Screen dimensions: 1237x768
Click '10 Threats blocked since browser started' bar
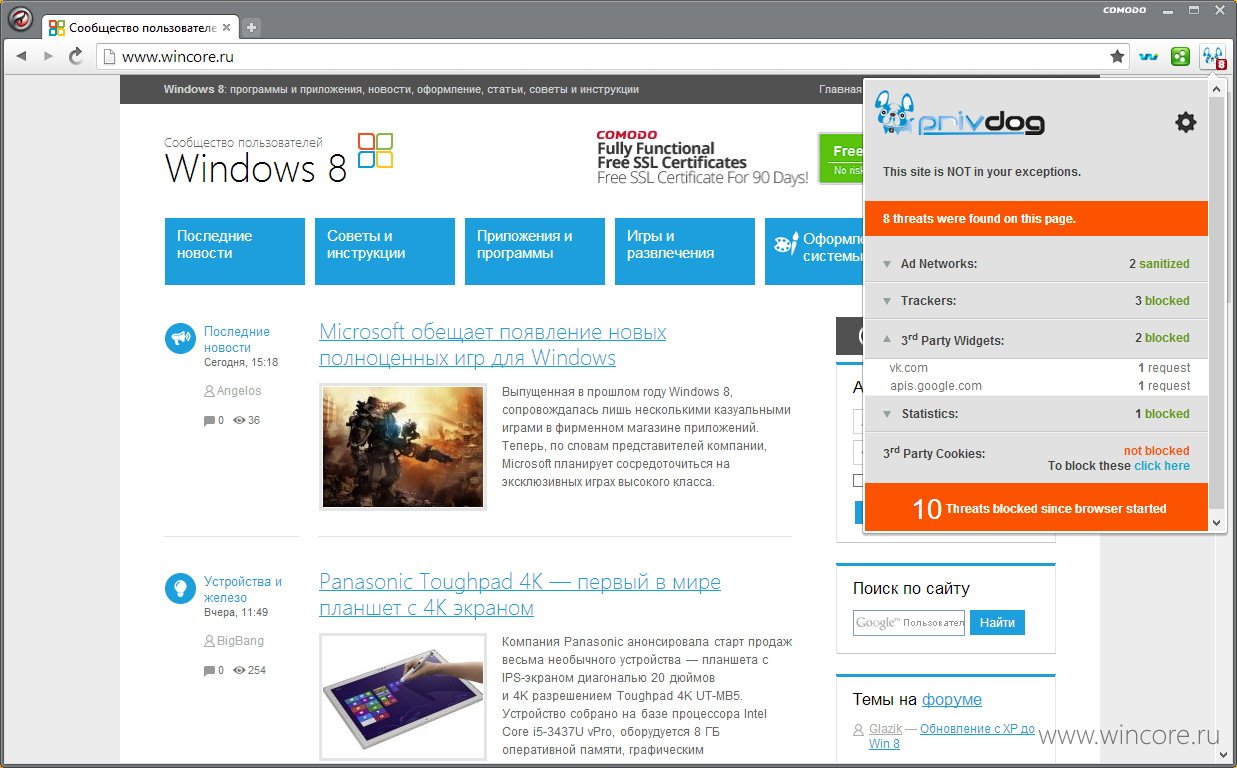tap(1035, 508)
